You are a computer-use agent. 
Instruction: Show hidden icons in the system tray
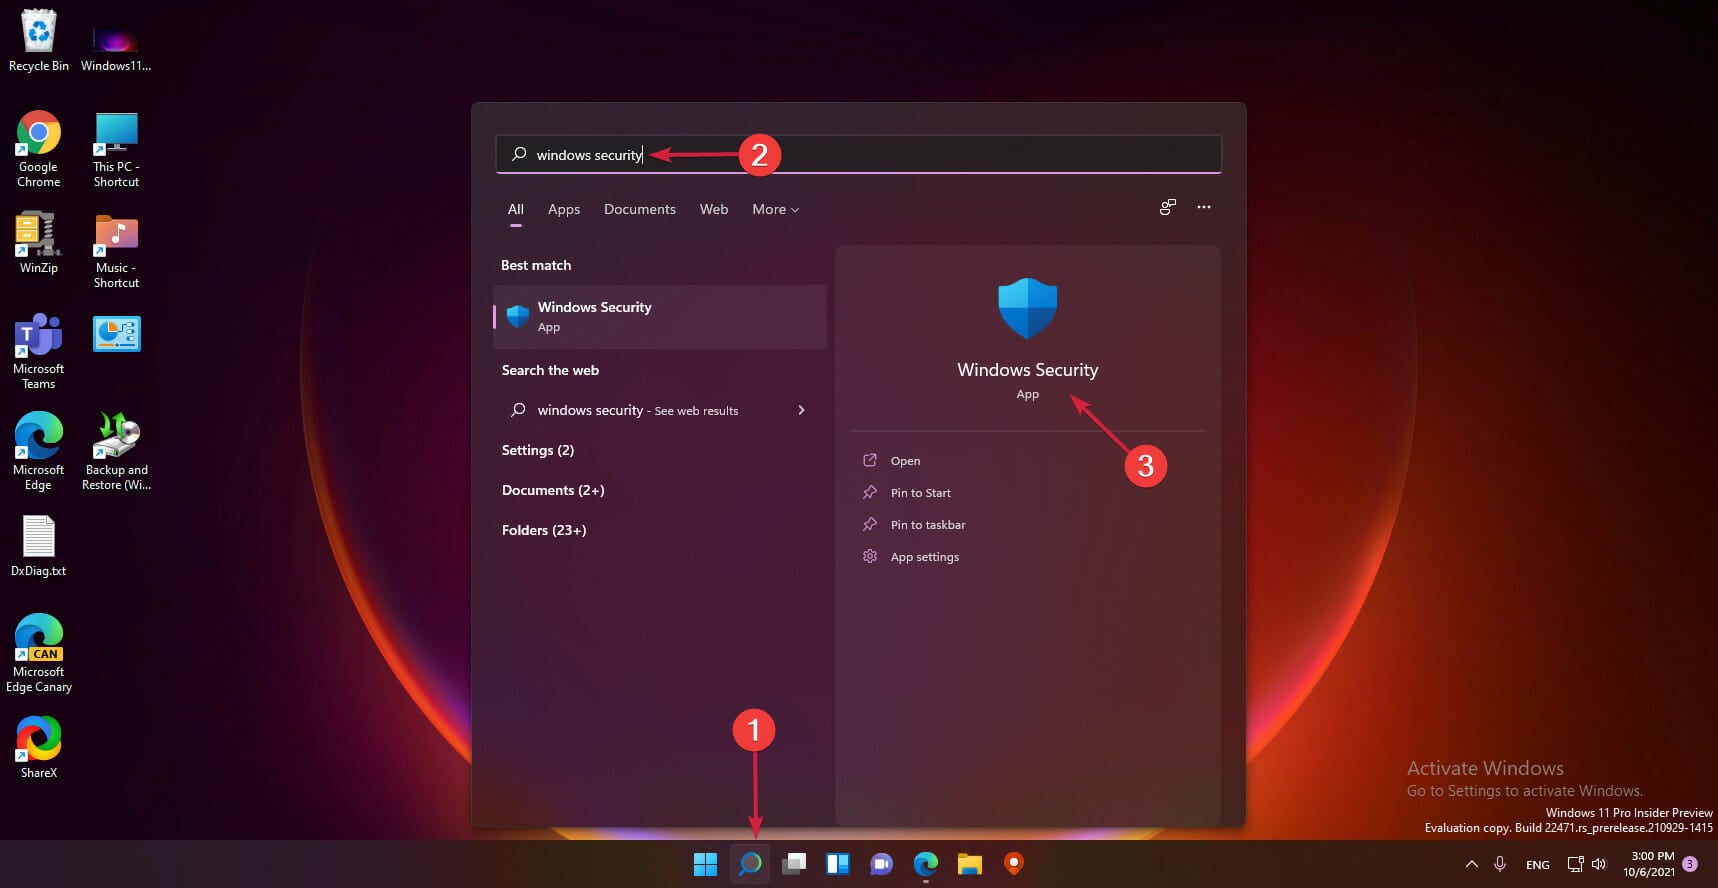[x=1471, y=864]
